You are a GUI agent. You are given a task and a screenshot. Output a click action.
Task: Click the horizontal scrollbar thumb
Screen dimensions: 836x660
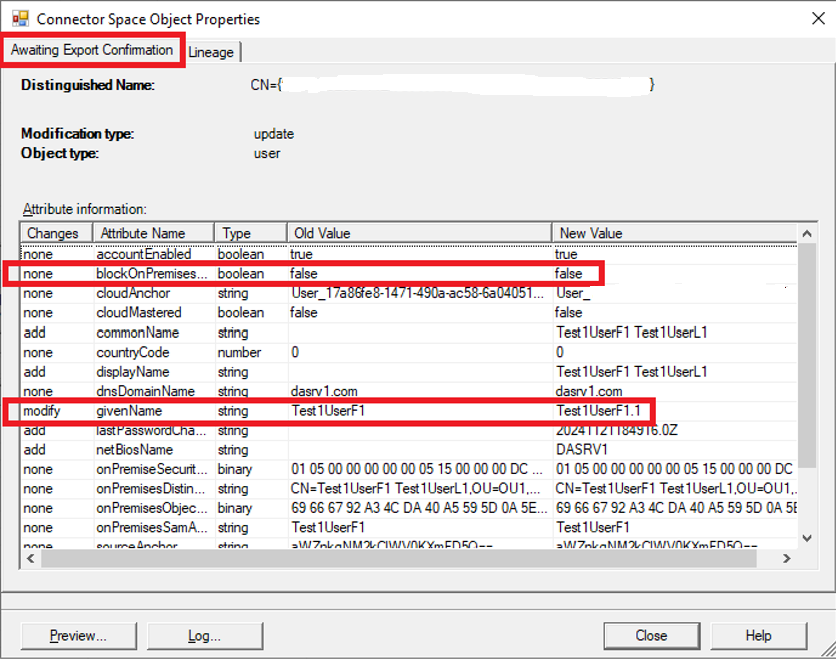399,558
